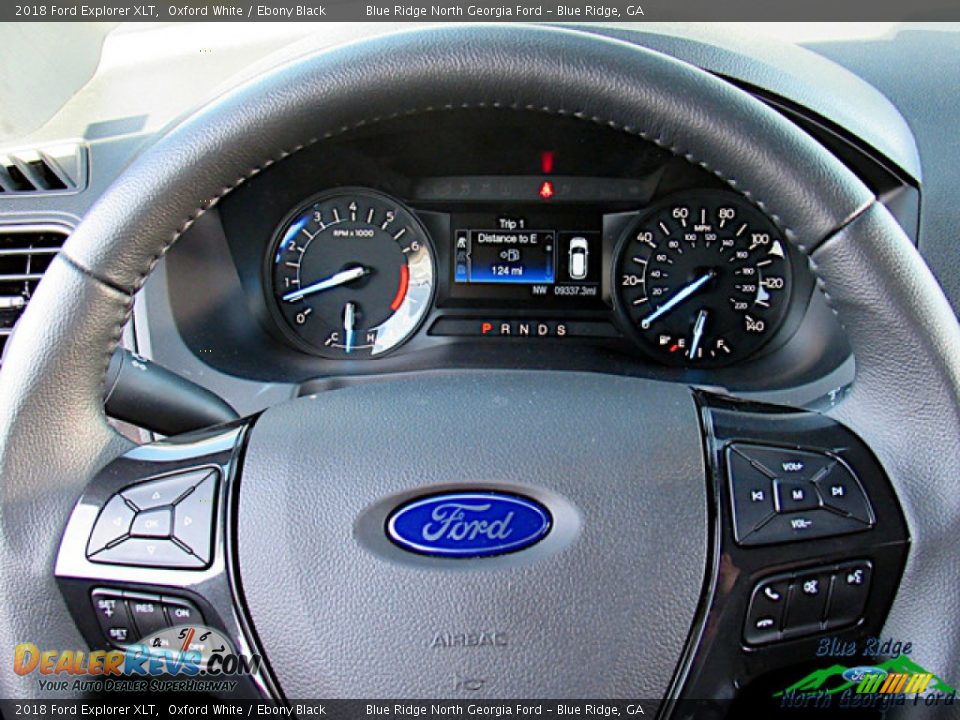
Task: Increase cruise speed with SET+ button
Action: pyautogui.click(x=107, y=607)
